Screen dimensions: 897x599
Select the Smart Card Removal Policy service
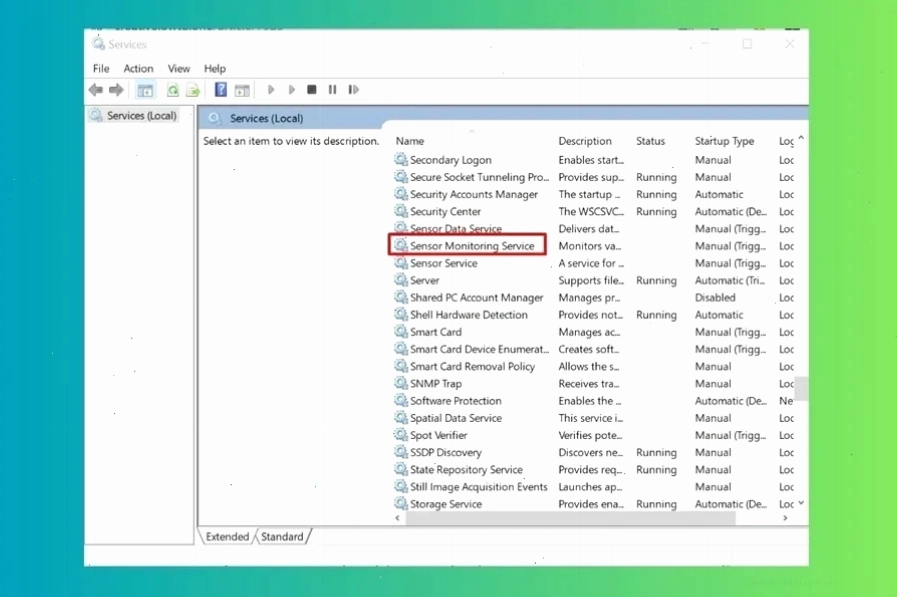pos(472,366)
